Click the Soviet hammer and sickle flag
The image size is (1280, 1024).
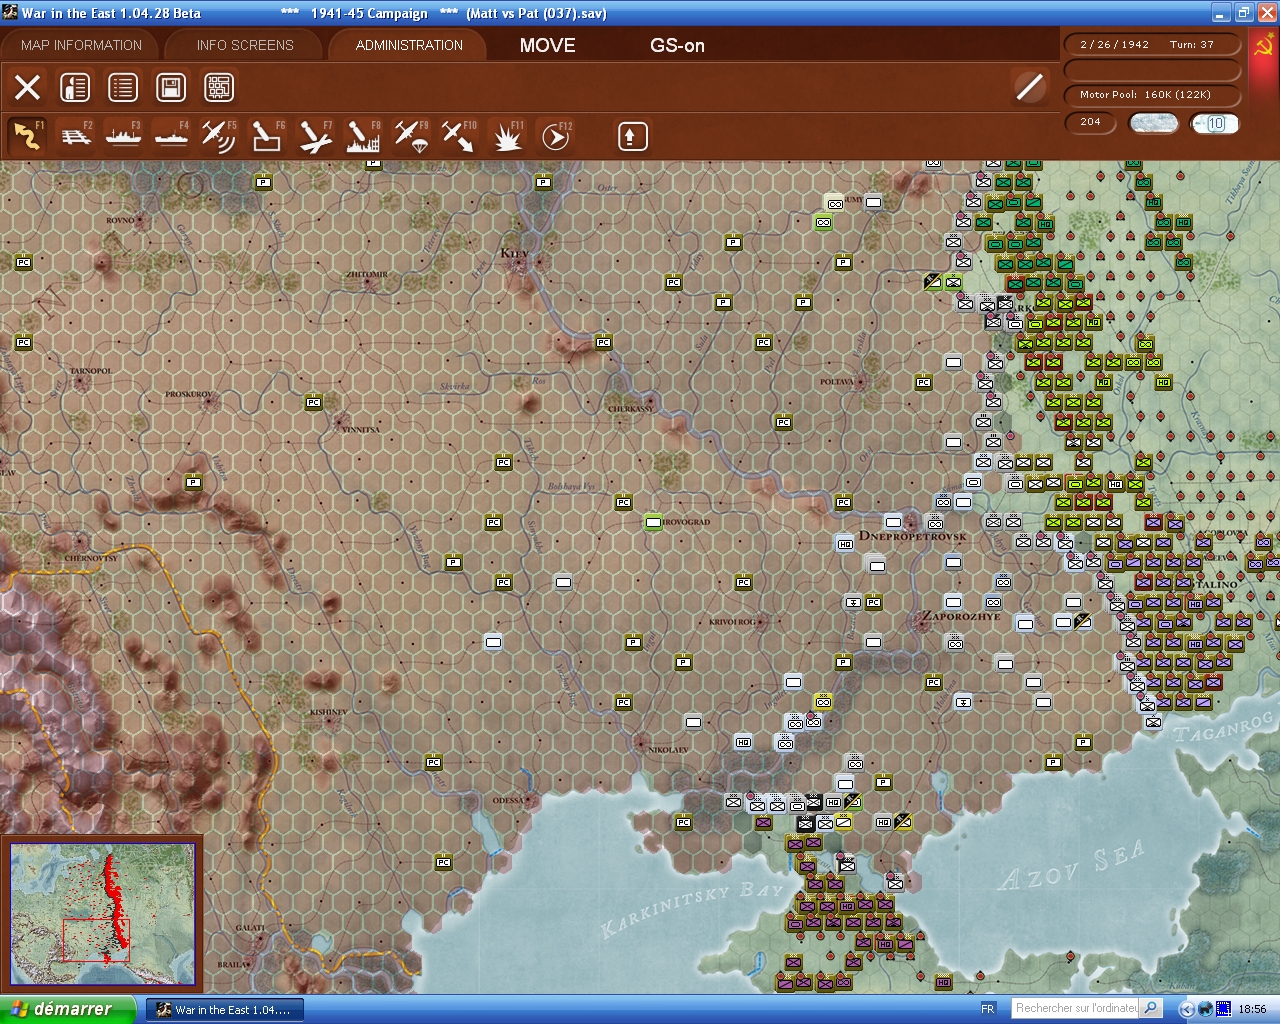pyautogui.click(x=1263, y=47)
